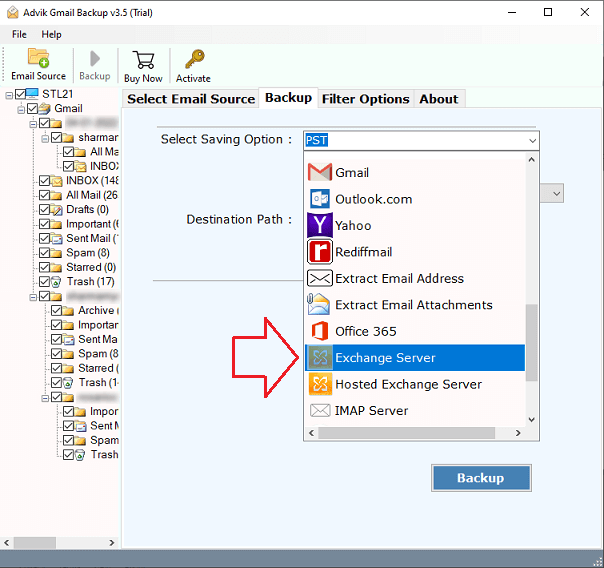Open the partially hidden dropdown right of list
This screenshot has width=604, height=568.
point(556,194)
